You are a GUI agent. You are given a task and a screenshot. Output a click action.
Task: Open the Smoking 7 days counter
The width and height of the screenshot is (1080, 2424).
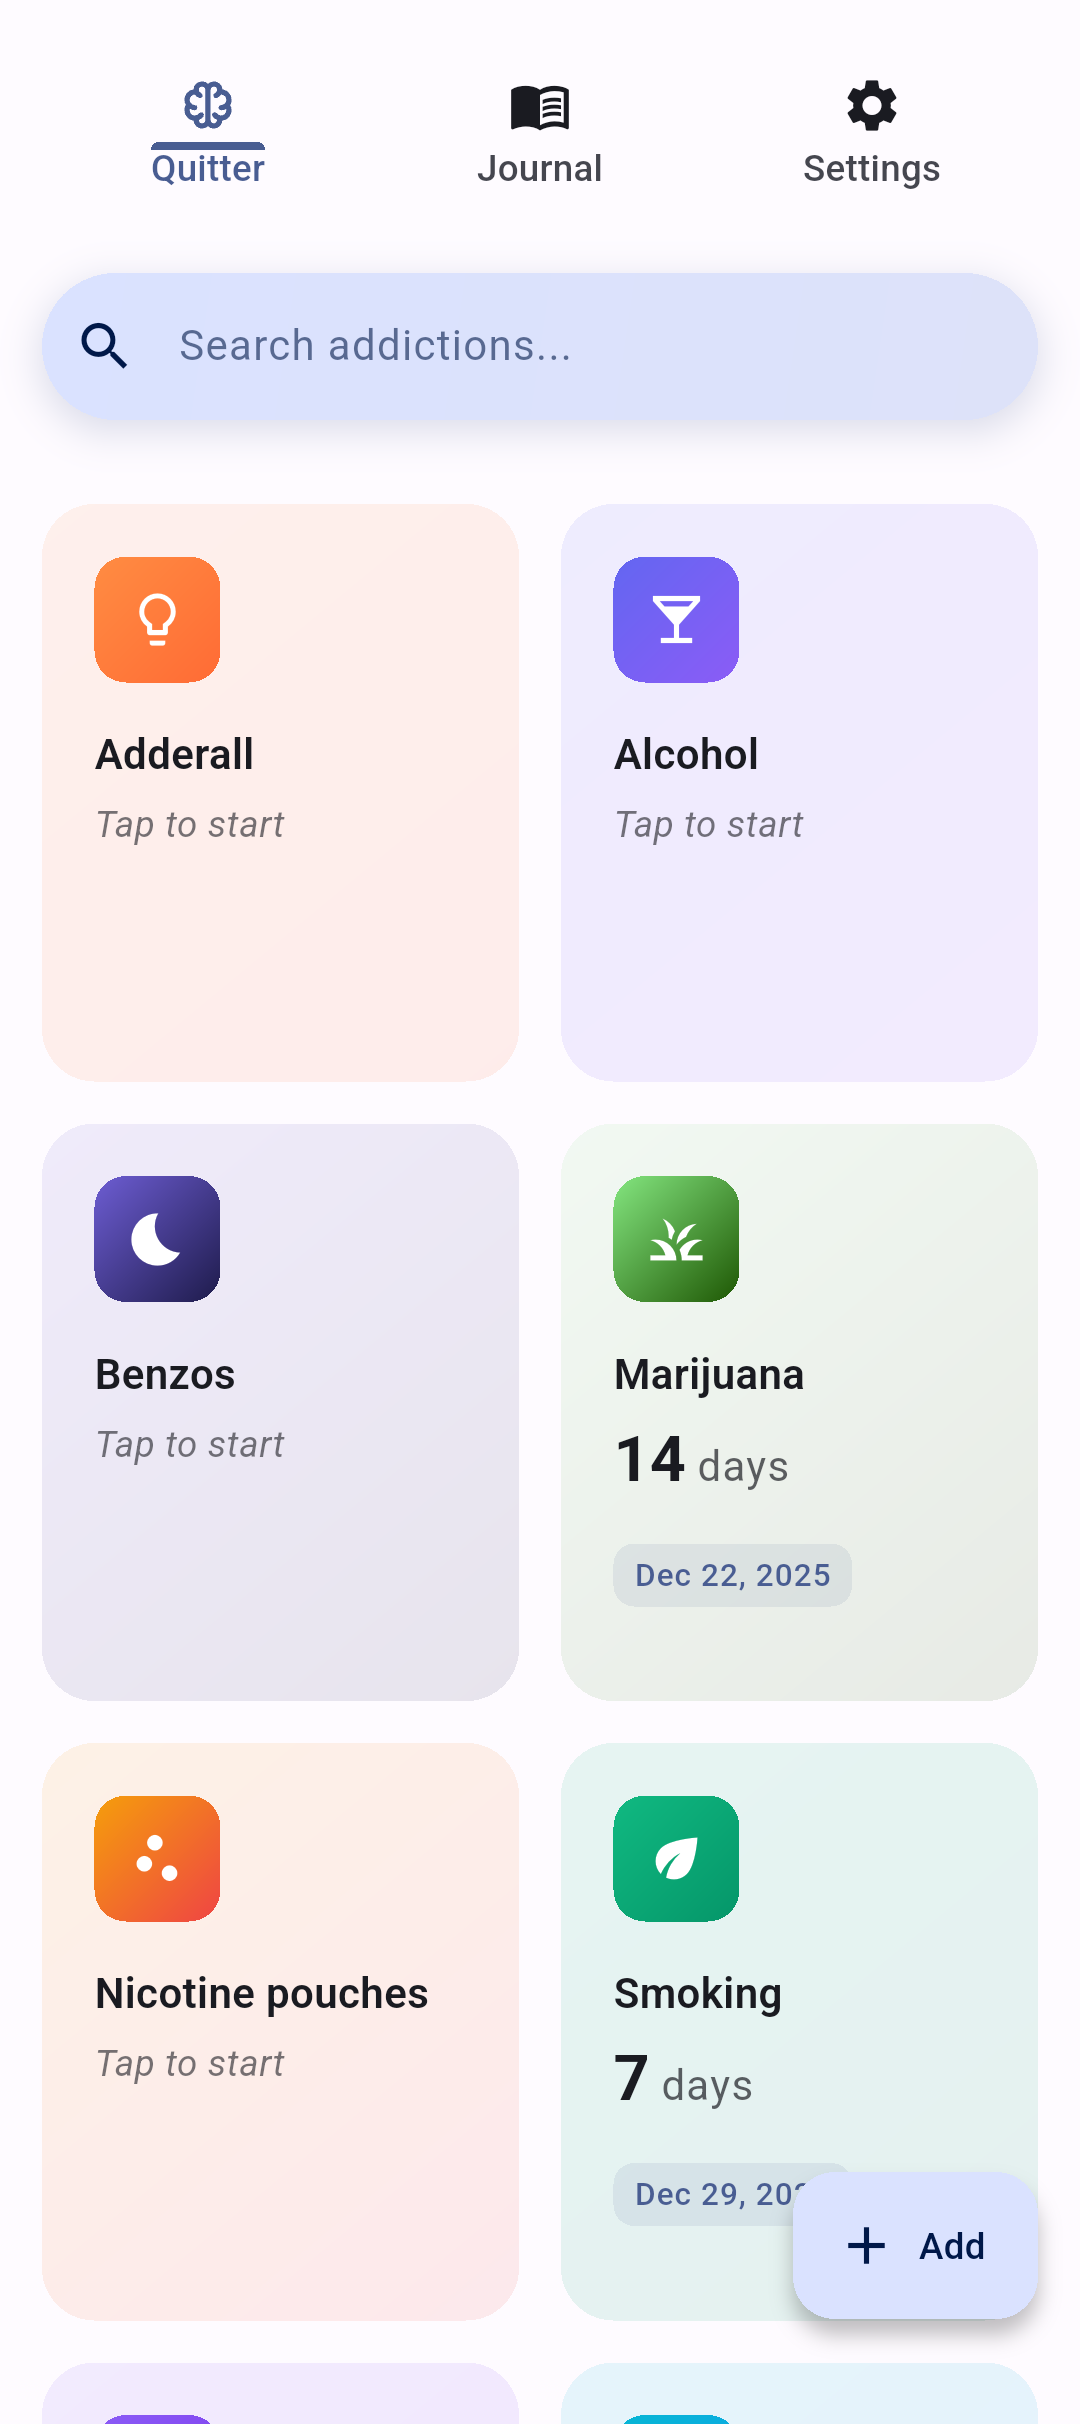684,2081
